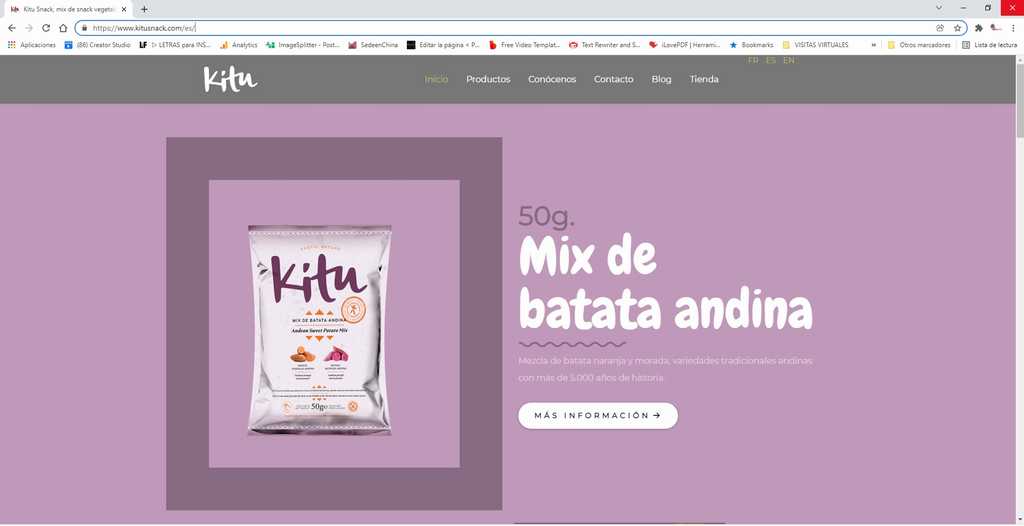This screenshot has height=526, width=1024.
Task: Open a new tab with the plus button
Action: click(144, 9)
